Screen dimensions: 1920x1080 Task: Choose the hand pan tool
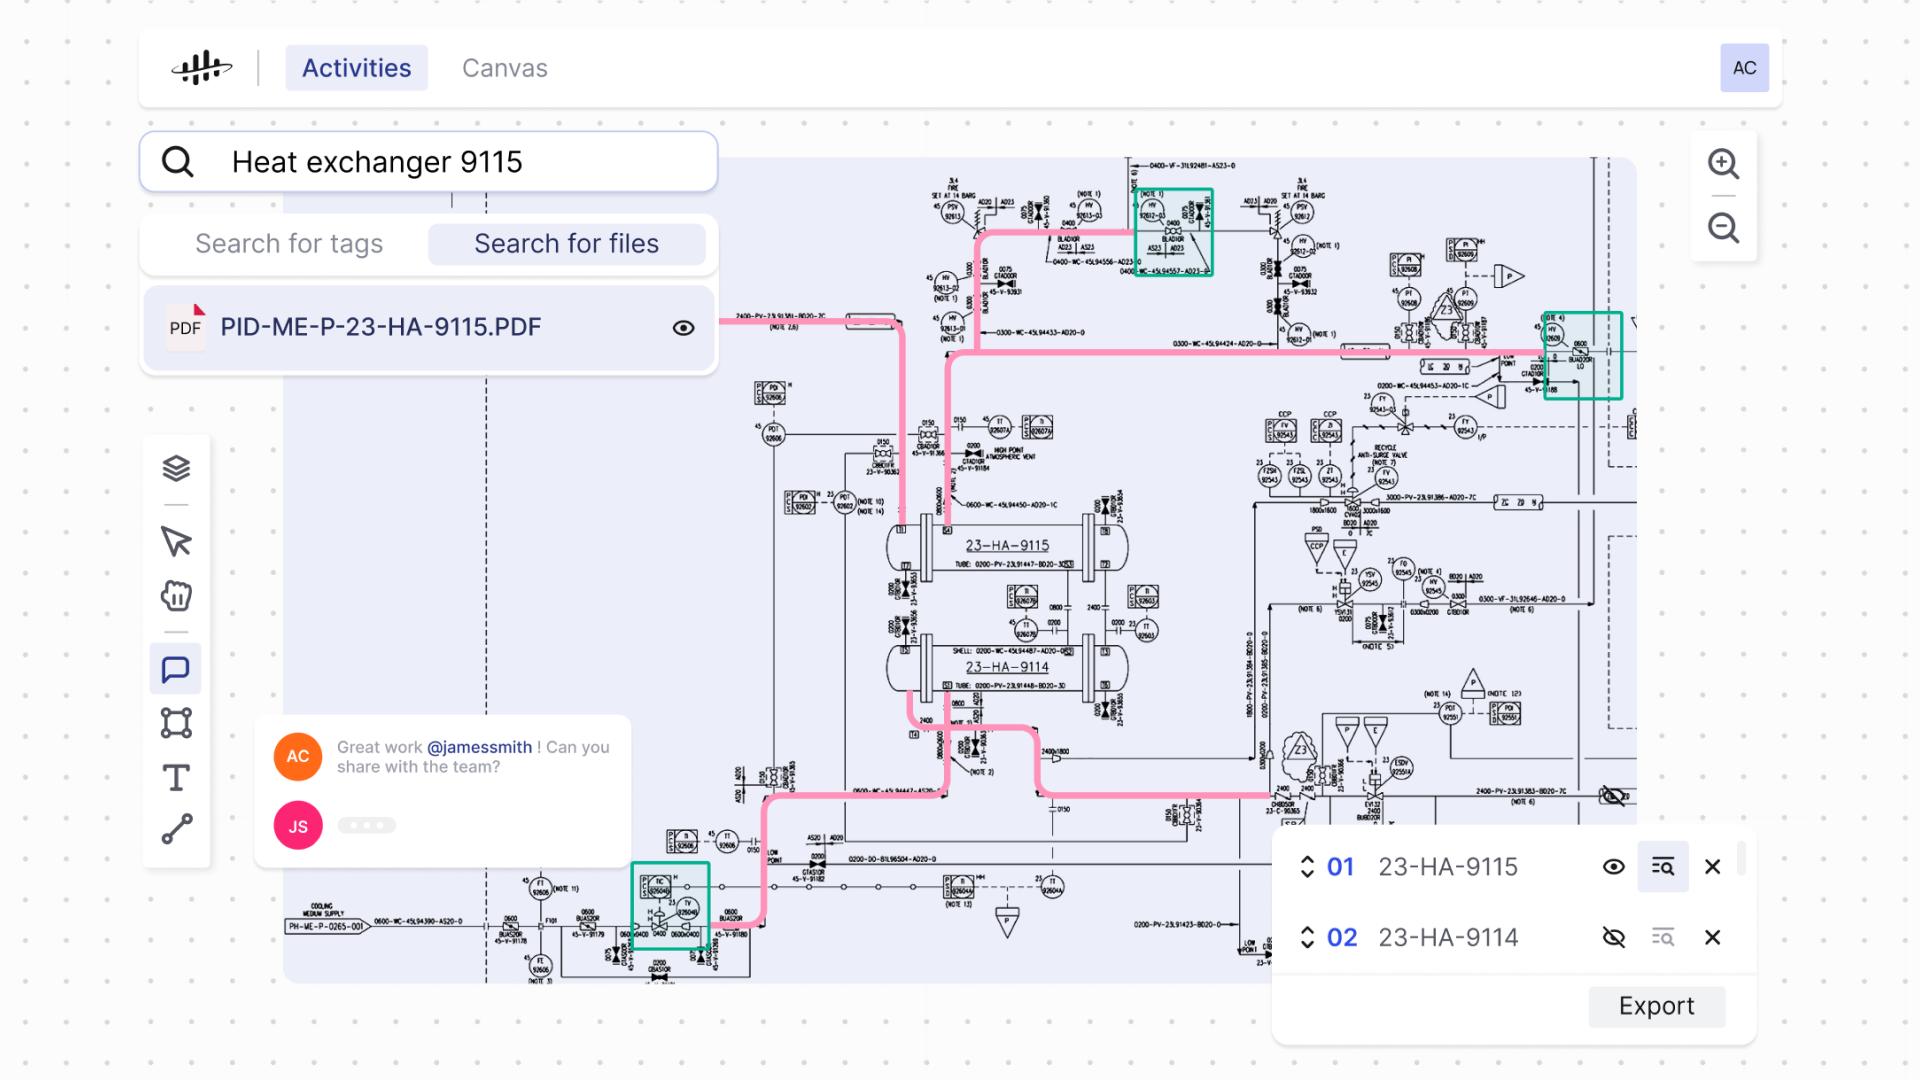click(x=176, y=596)
